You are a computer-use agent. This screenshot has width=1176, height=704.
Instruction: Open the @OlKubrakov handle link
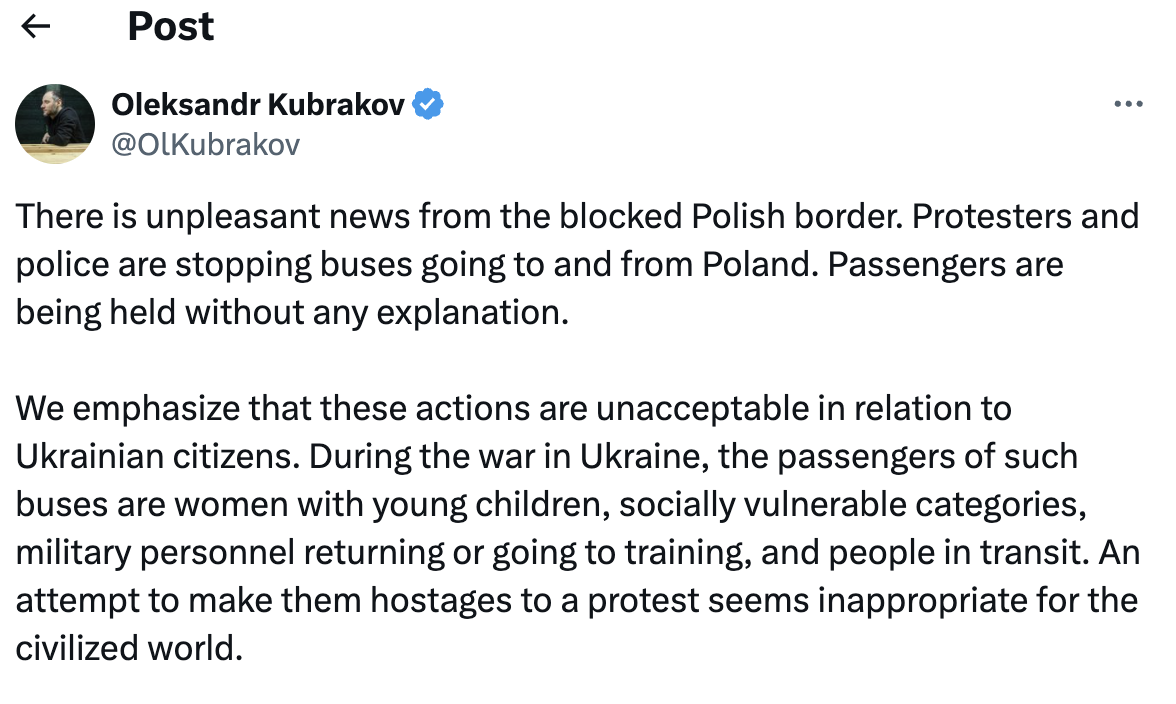(206, 144)
